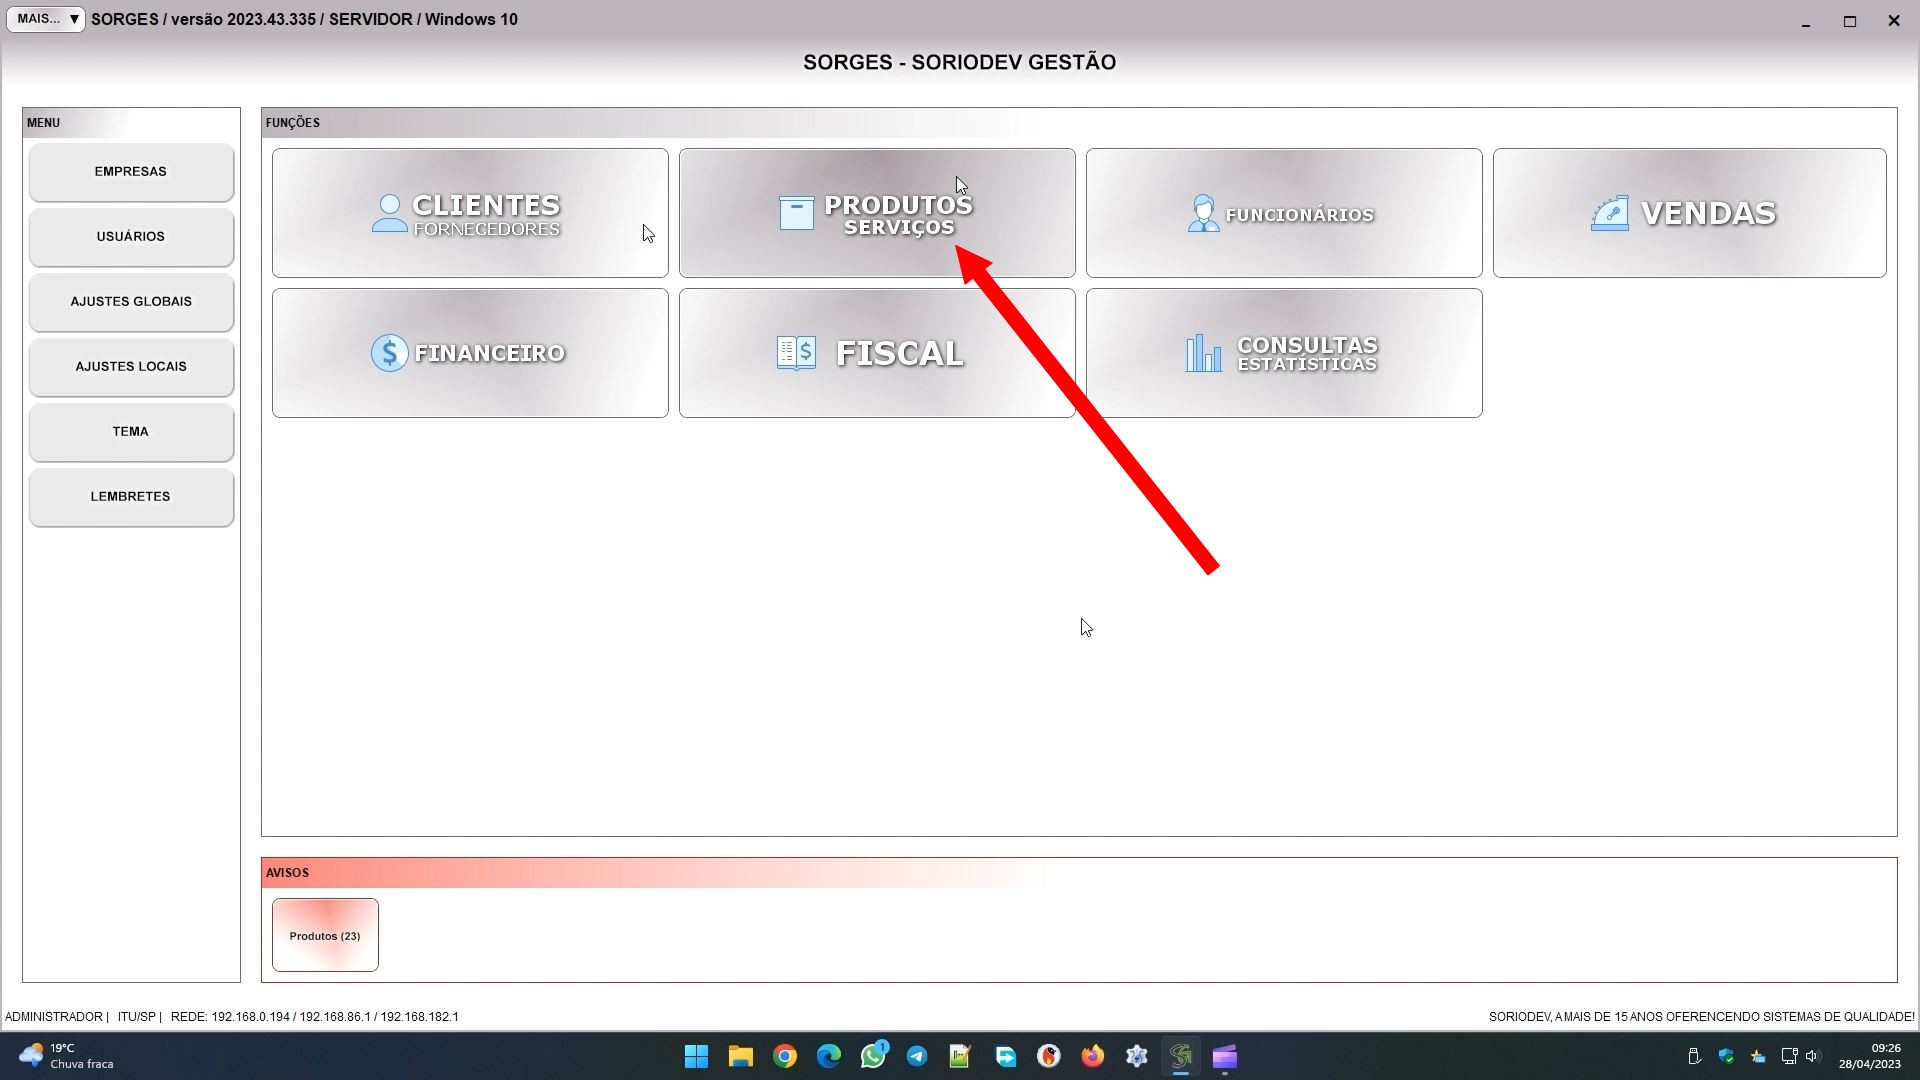Open Telegram from the taskbar

(x=917, y=1056)
